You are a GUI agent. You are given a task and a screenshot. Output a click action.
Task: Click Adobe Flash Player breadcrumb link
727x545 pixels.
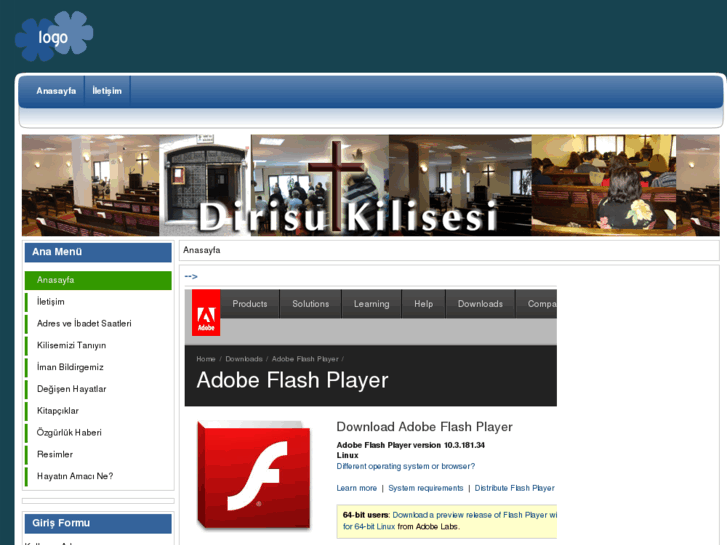[305, 359]
